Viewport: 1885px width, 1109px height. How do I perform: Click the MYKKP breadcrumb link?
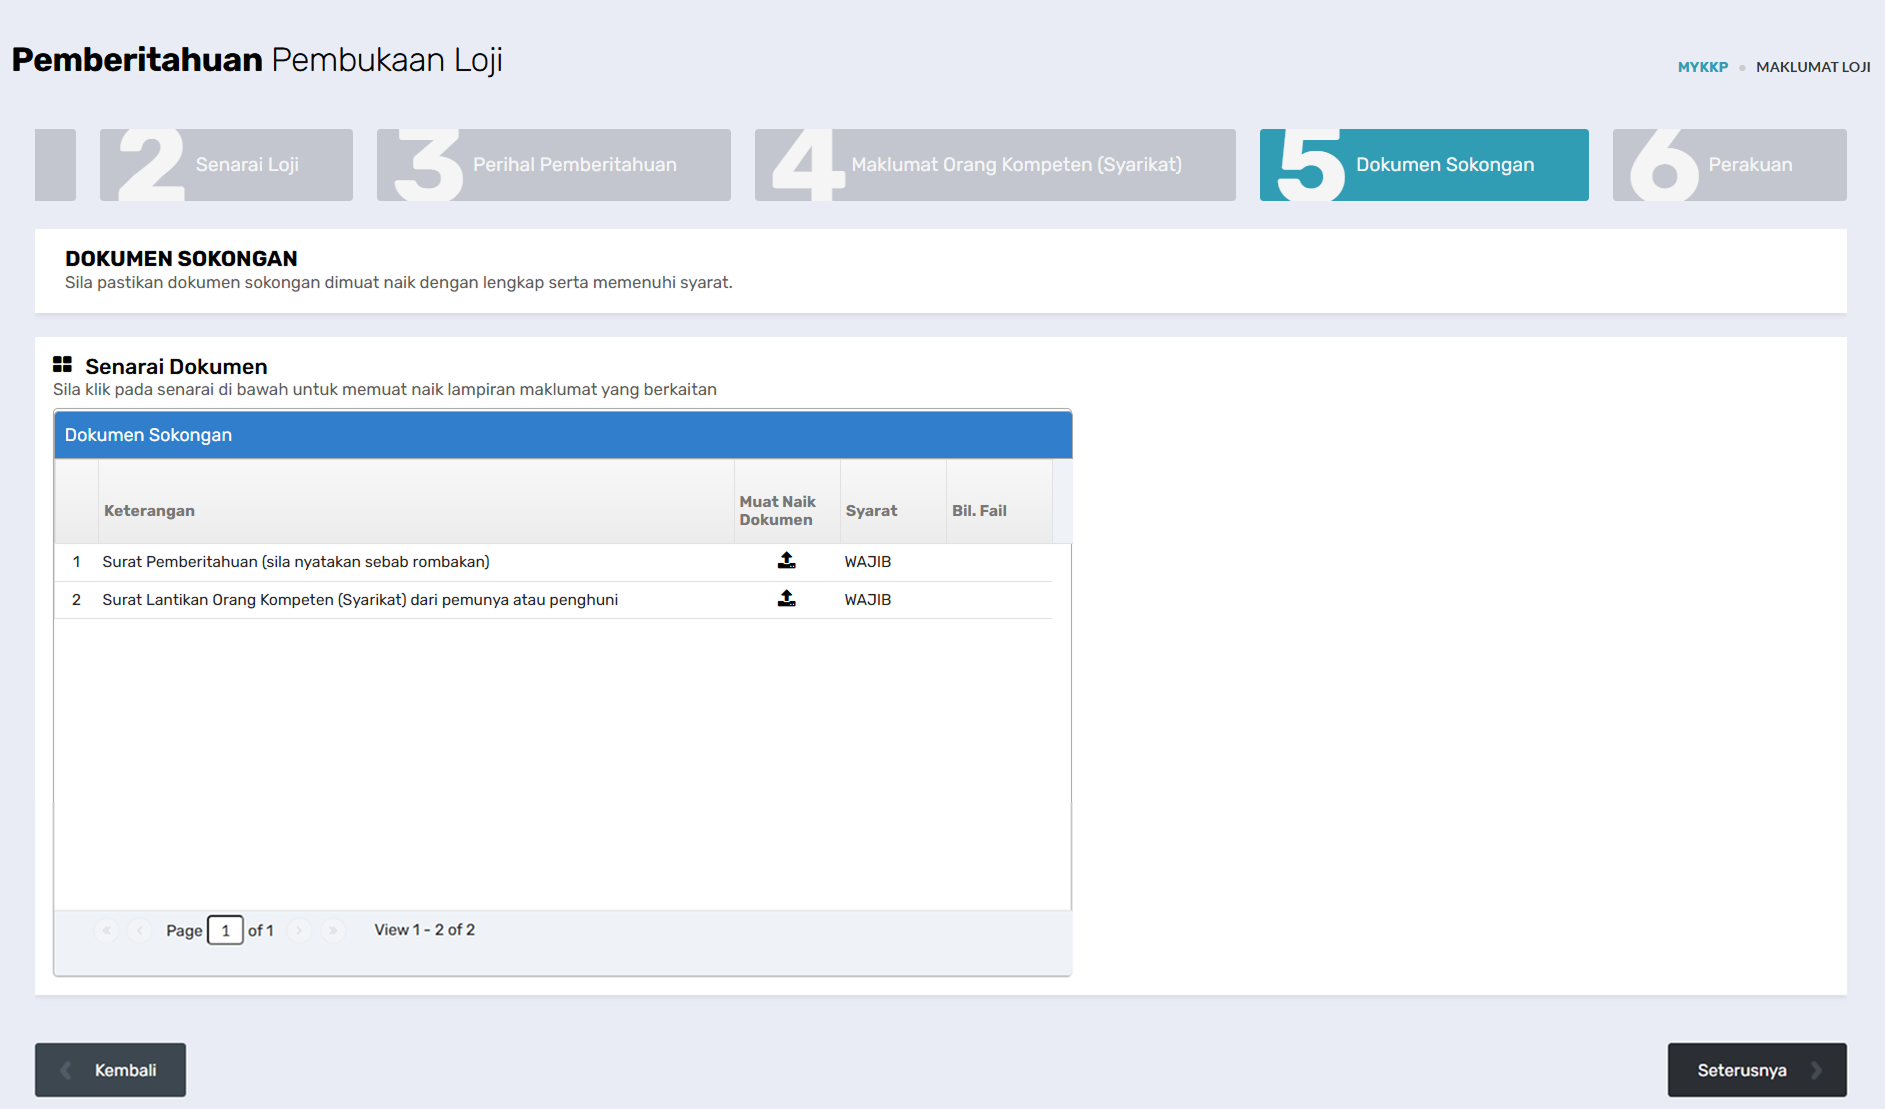(1703, 67)
